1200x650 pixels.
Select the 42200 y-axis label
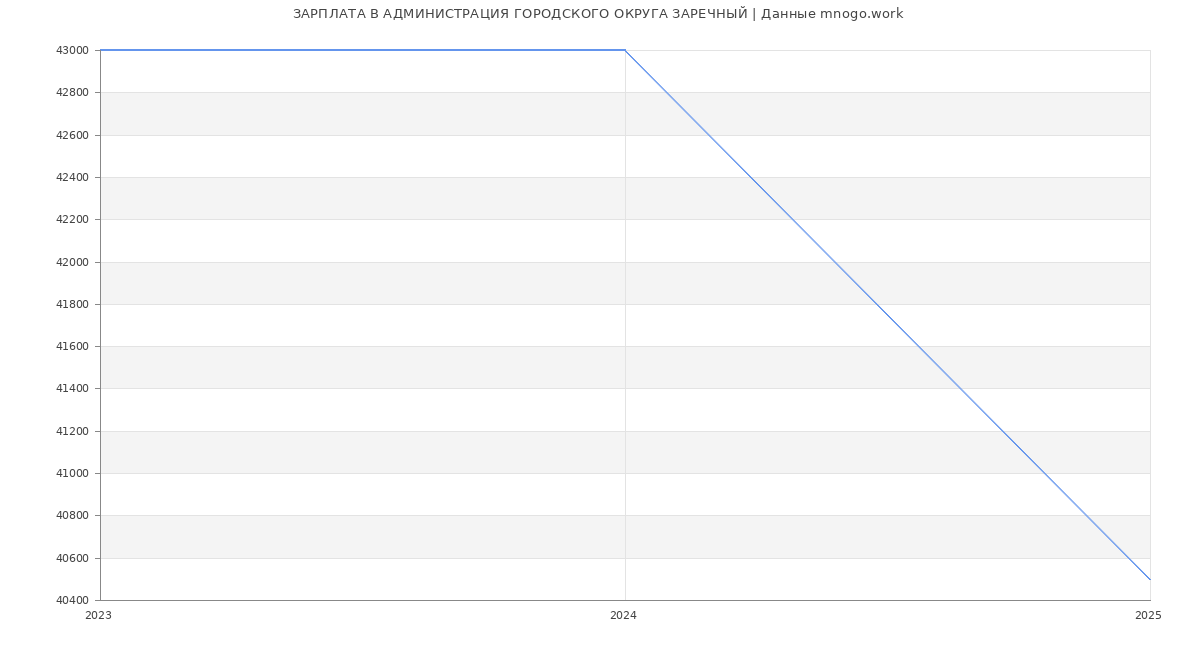pyautogui.click(x=73, y=220)
